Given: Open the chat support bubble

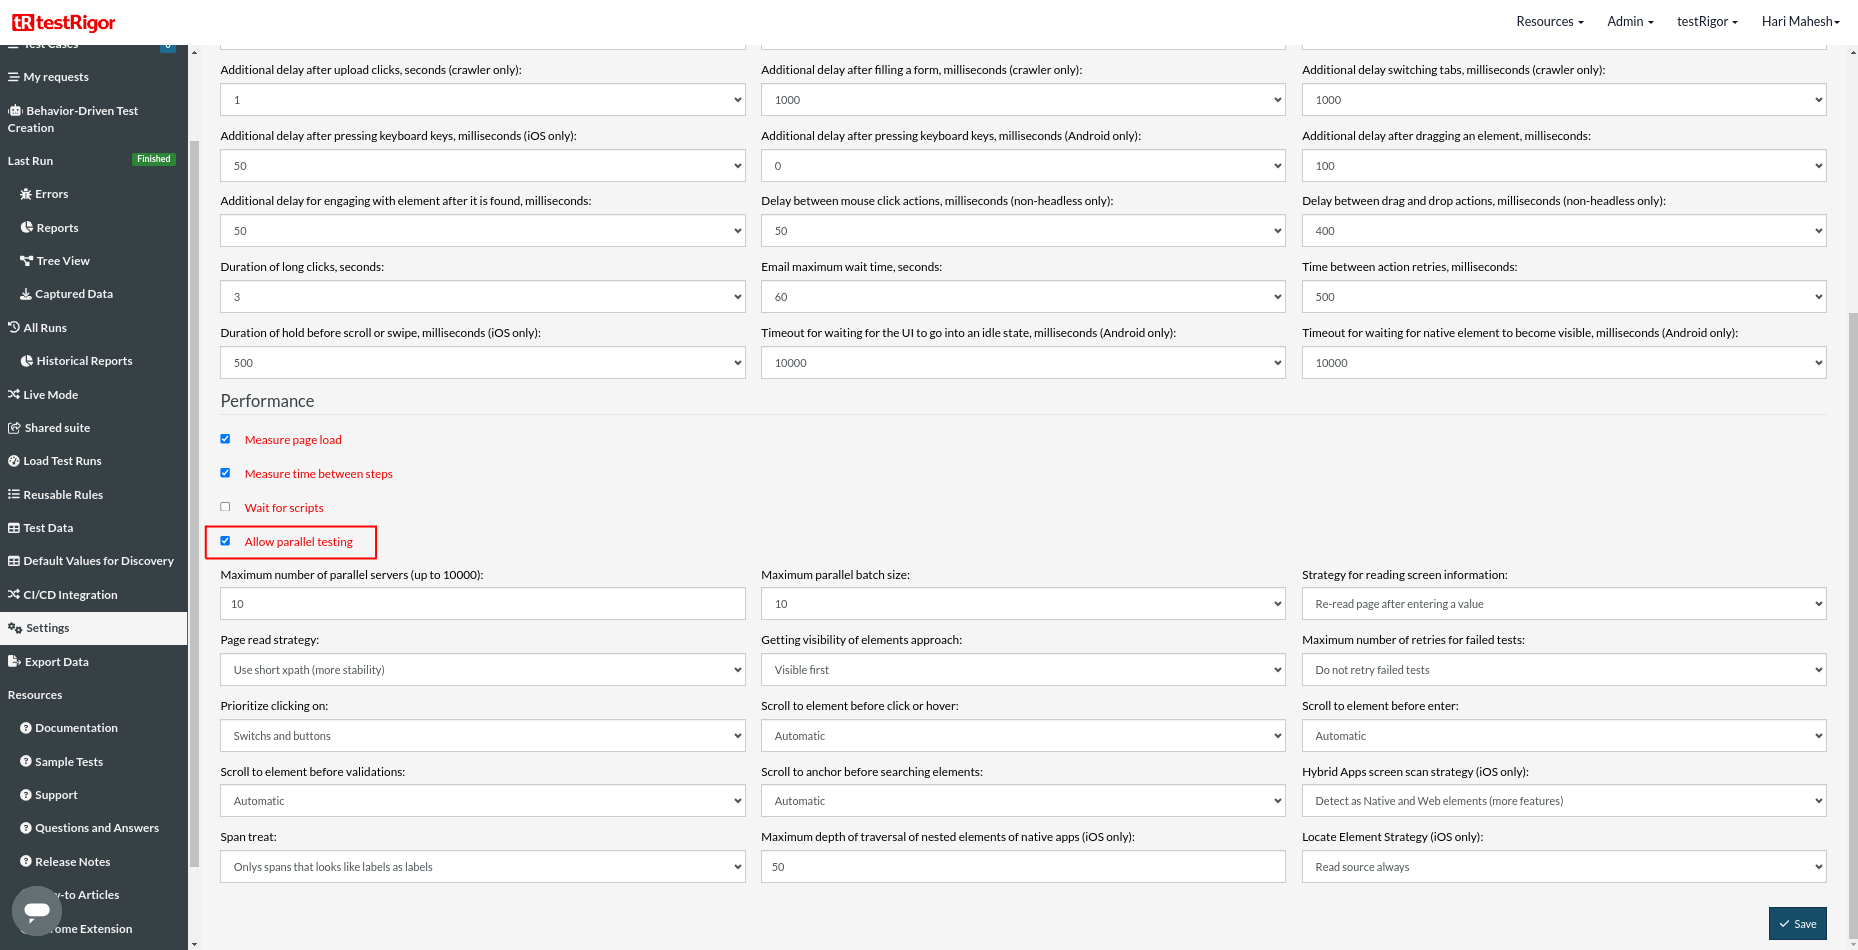Looking at the screenshot, I should coord(37,910).
